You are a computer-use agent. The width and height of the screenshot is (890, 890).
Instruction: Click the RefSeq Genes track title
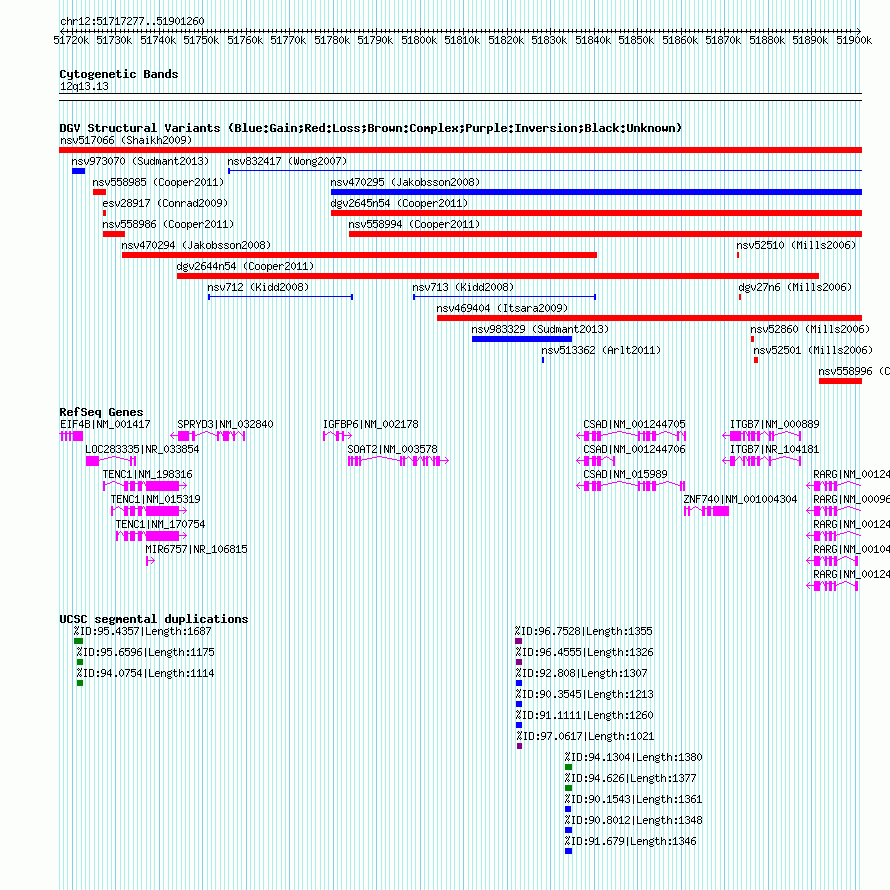pos(101,412)
